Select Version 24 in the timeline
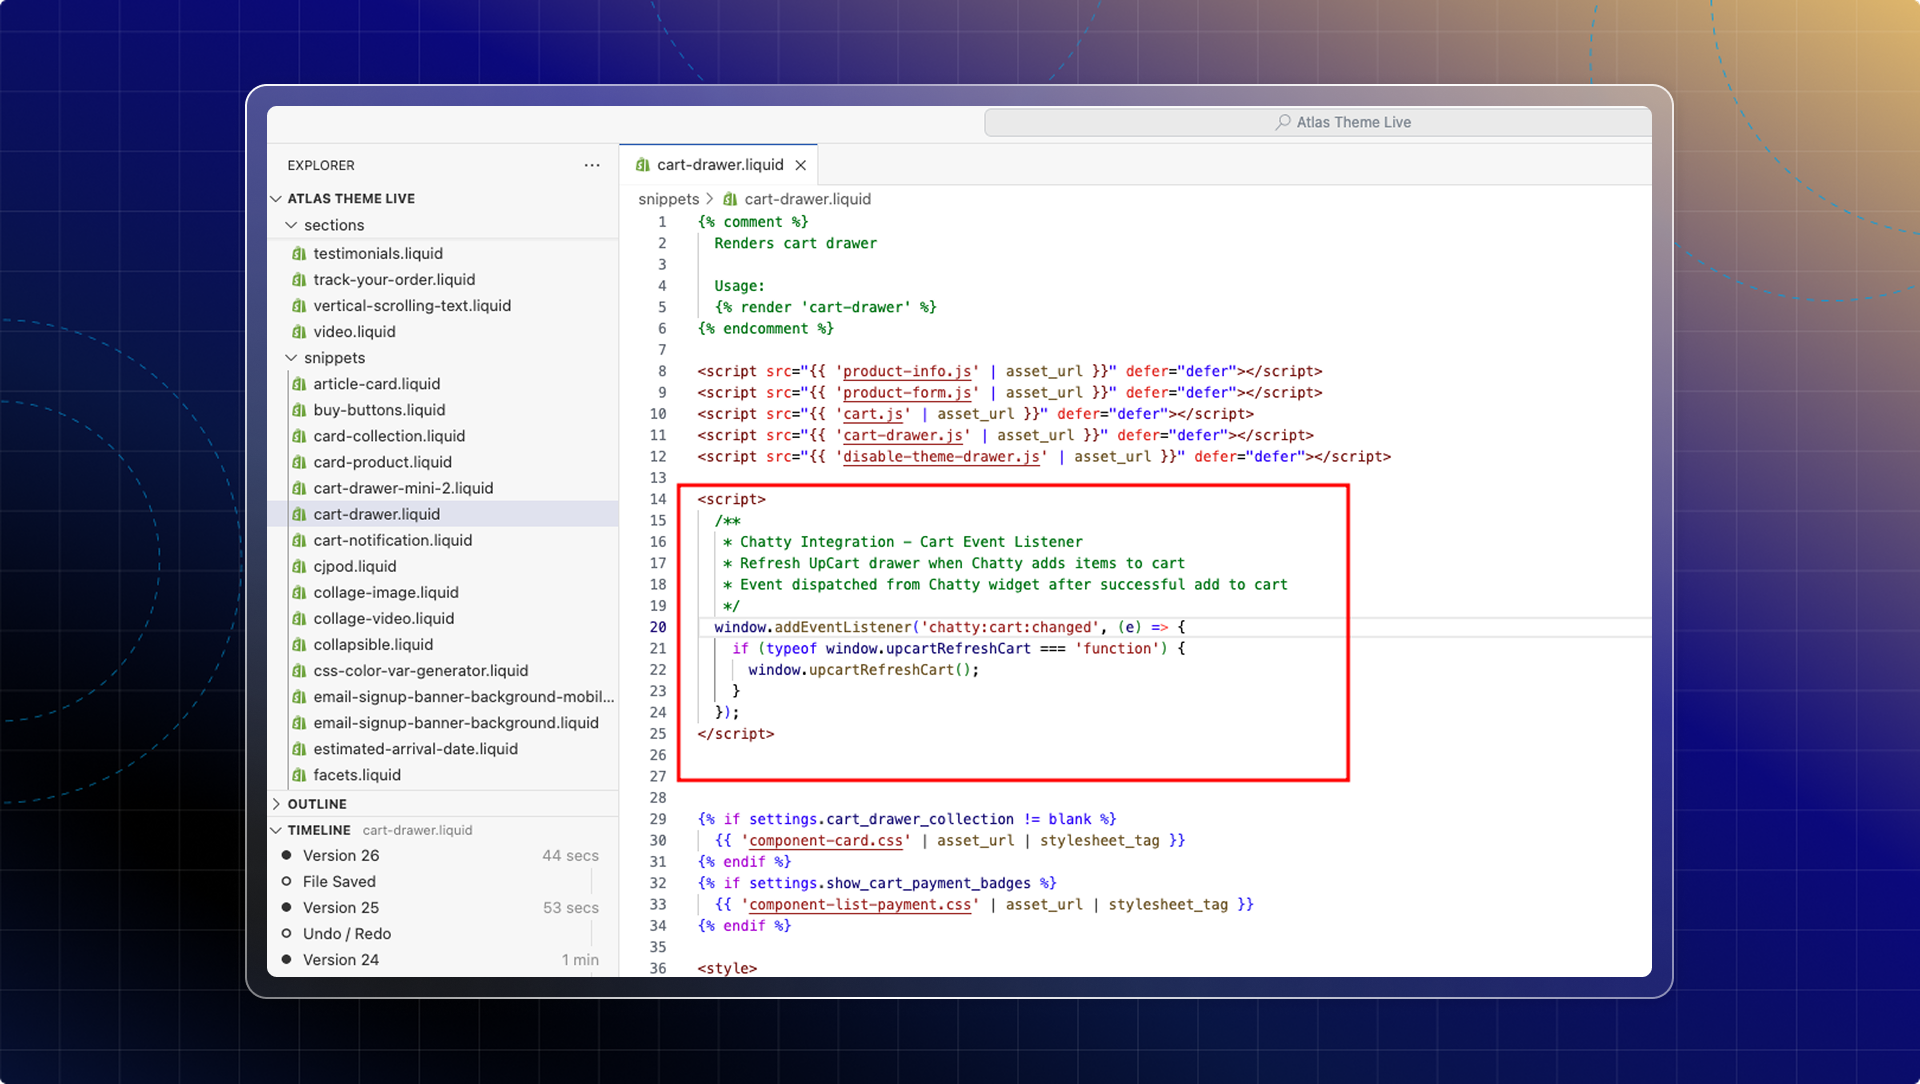The width and height of the screenshot is (1920, 1084). [341, 959]
